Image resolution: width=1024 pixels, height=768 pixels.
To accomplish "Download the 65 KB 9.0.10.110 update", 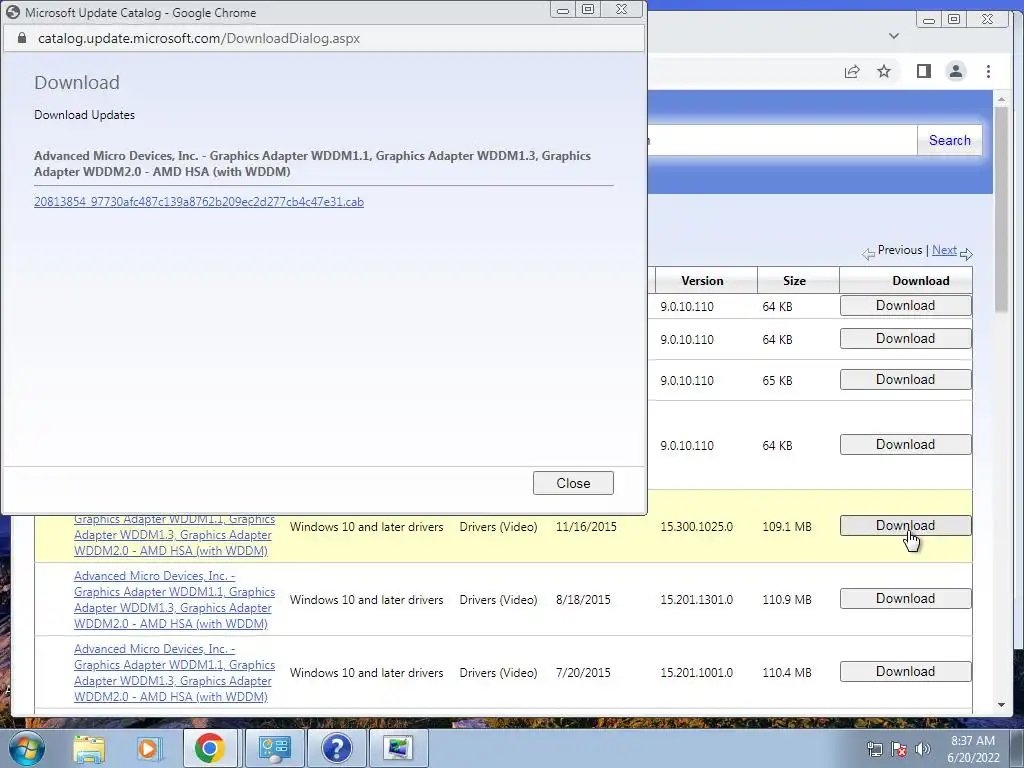I will (905, 380).
